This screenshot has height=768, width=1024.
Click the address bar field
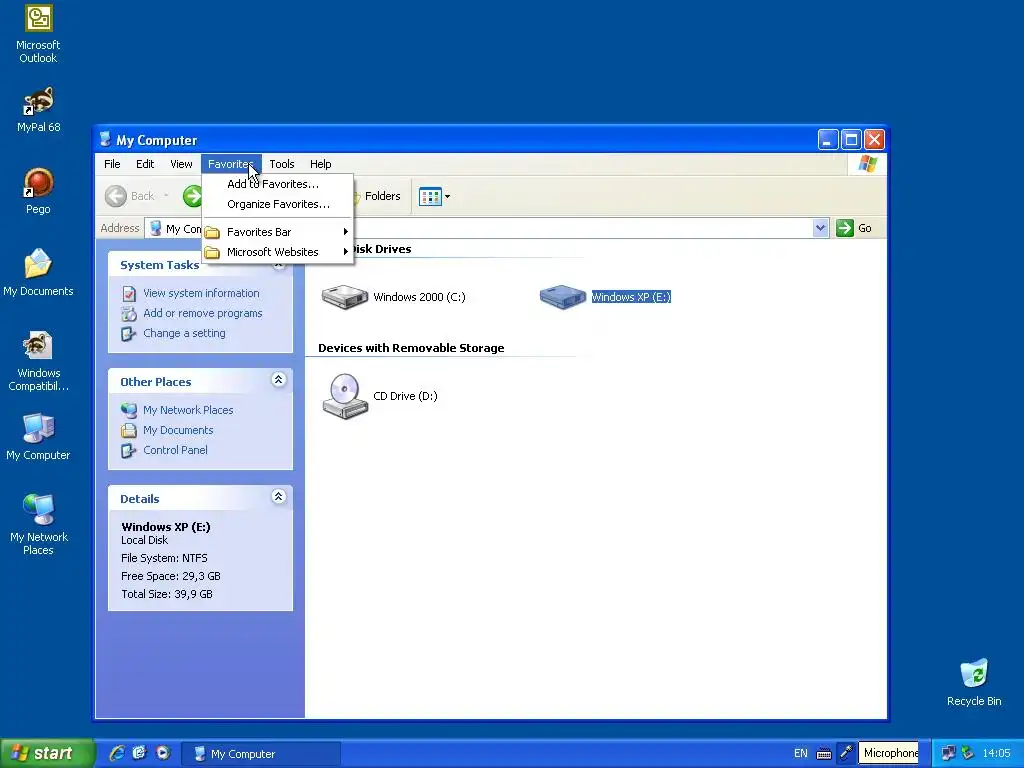click(x=487, y=228)
